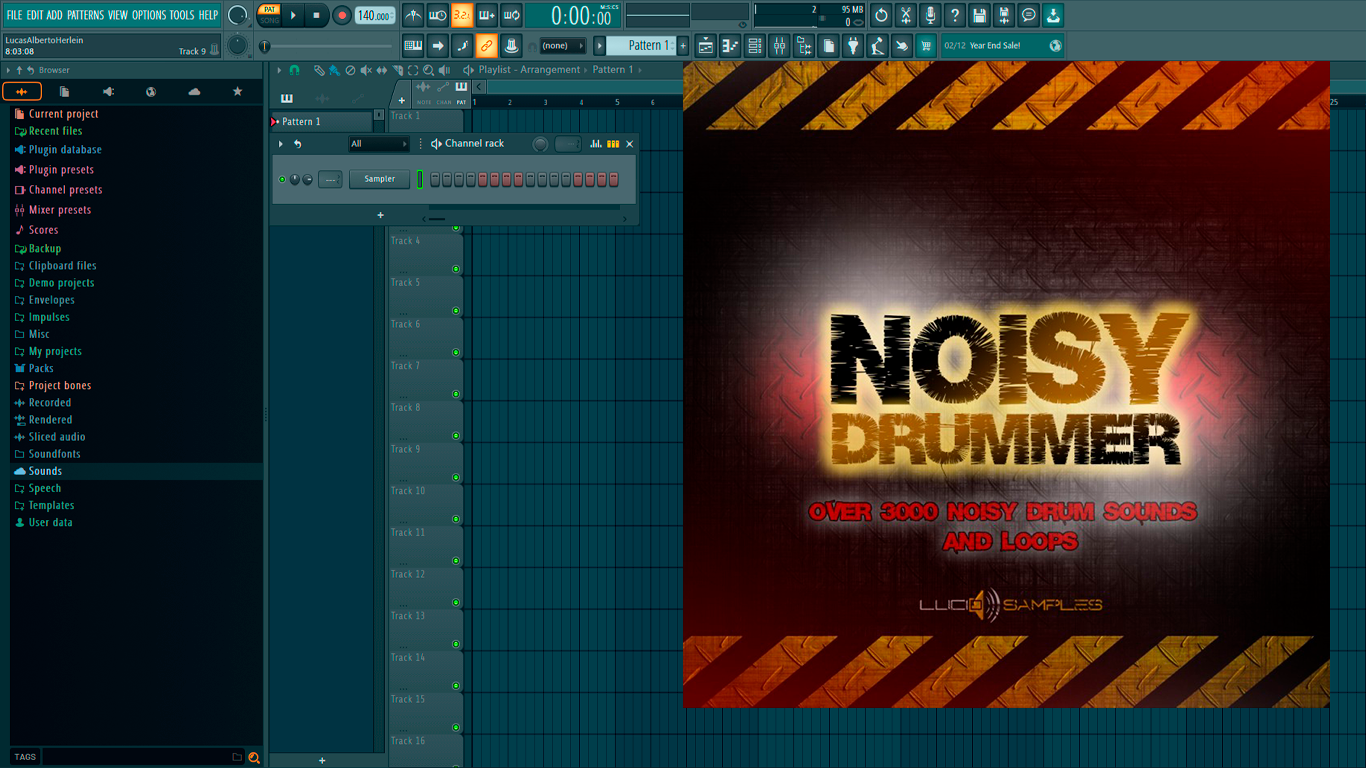The image size is (1366, 768).
Task: Open the audio editor (scissors icon)
Action: click(x=905, y=15)
